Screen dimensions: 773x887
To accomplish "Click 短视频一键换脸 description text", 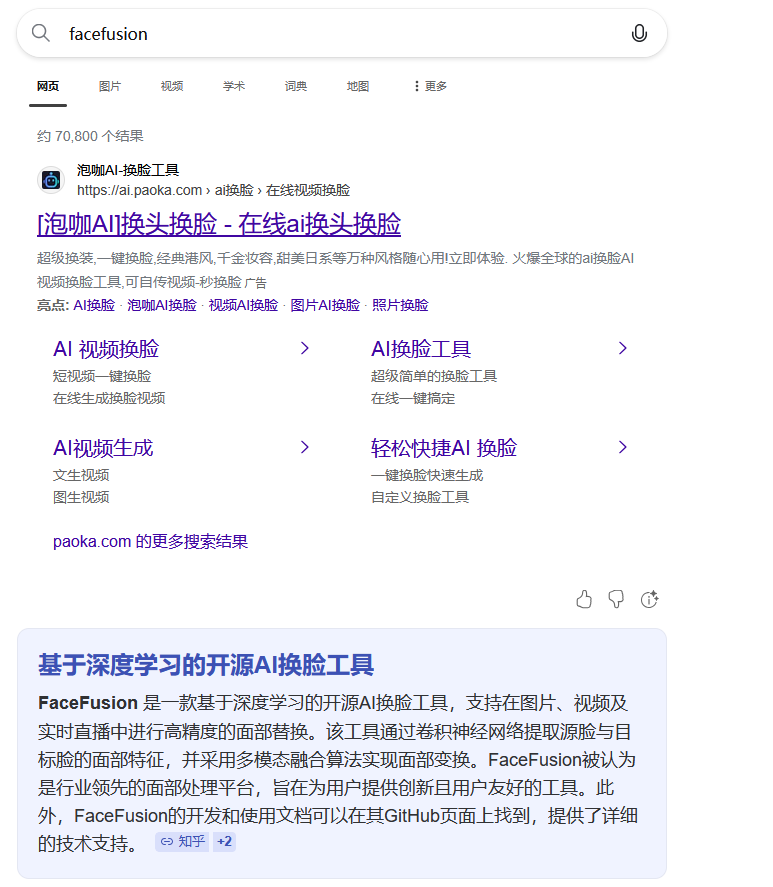I will click(x=102, y=376).
